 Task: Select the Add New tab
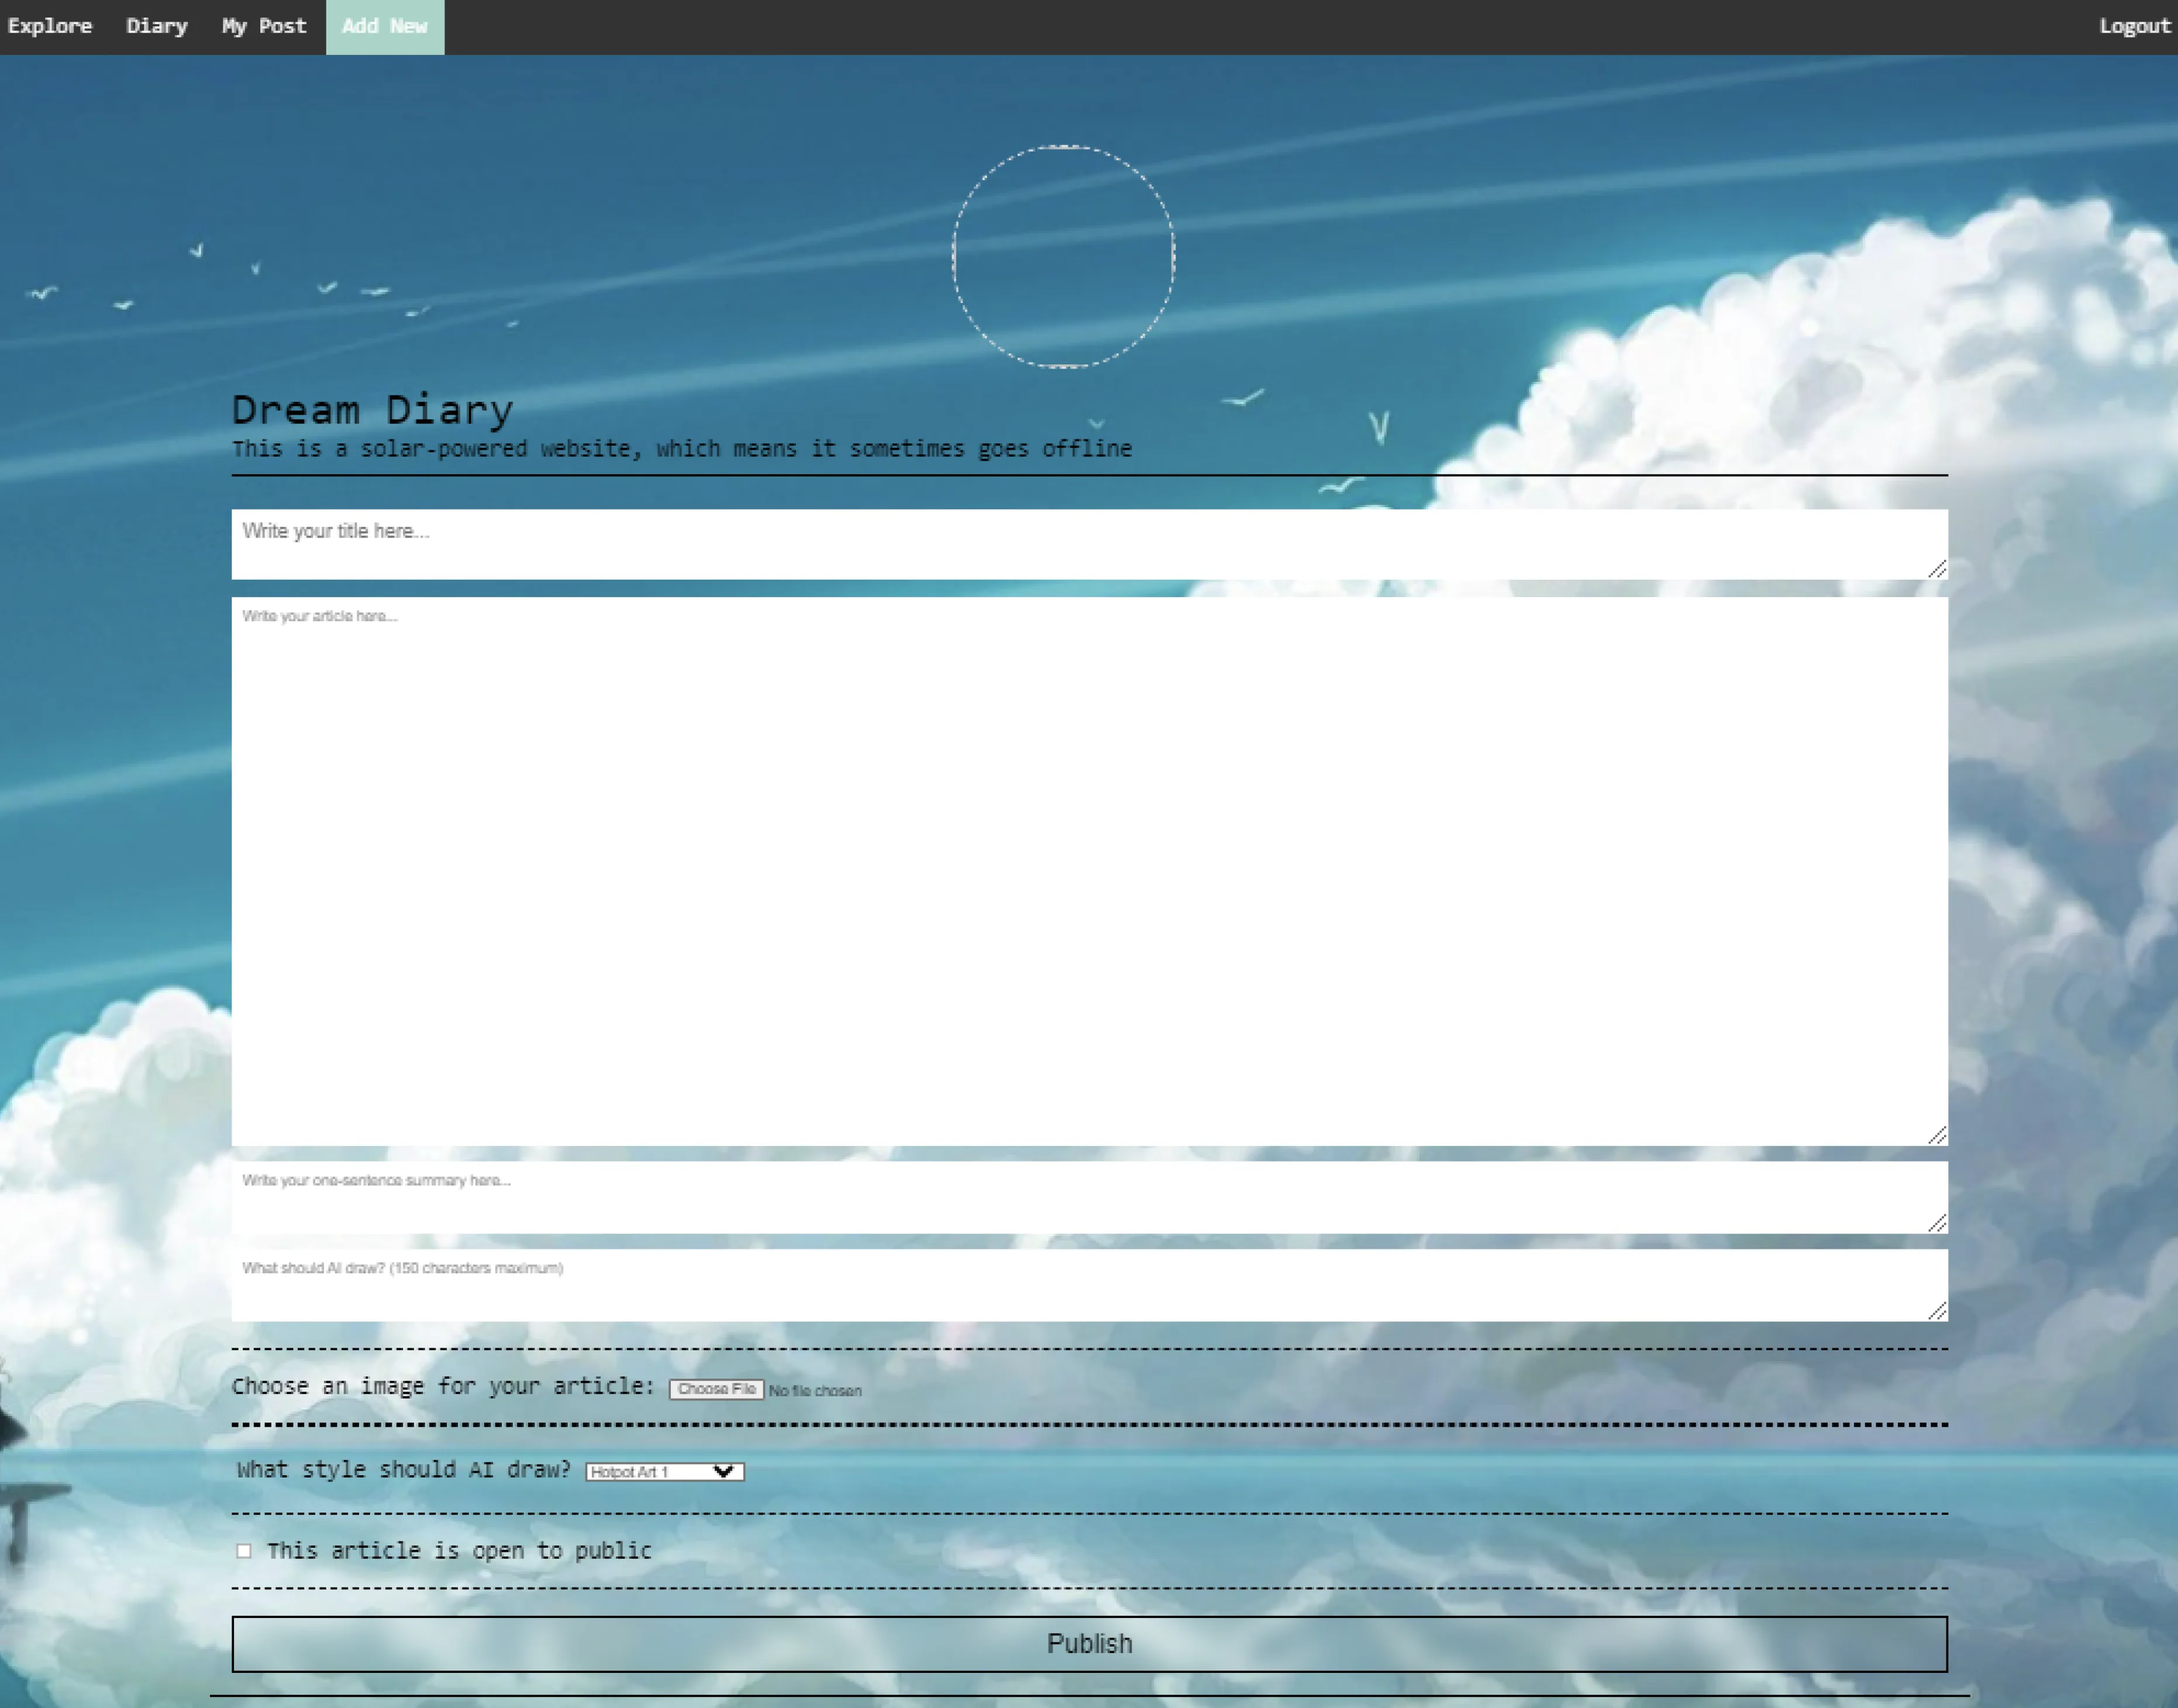pyautogui.click(x=385, y=26)
